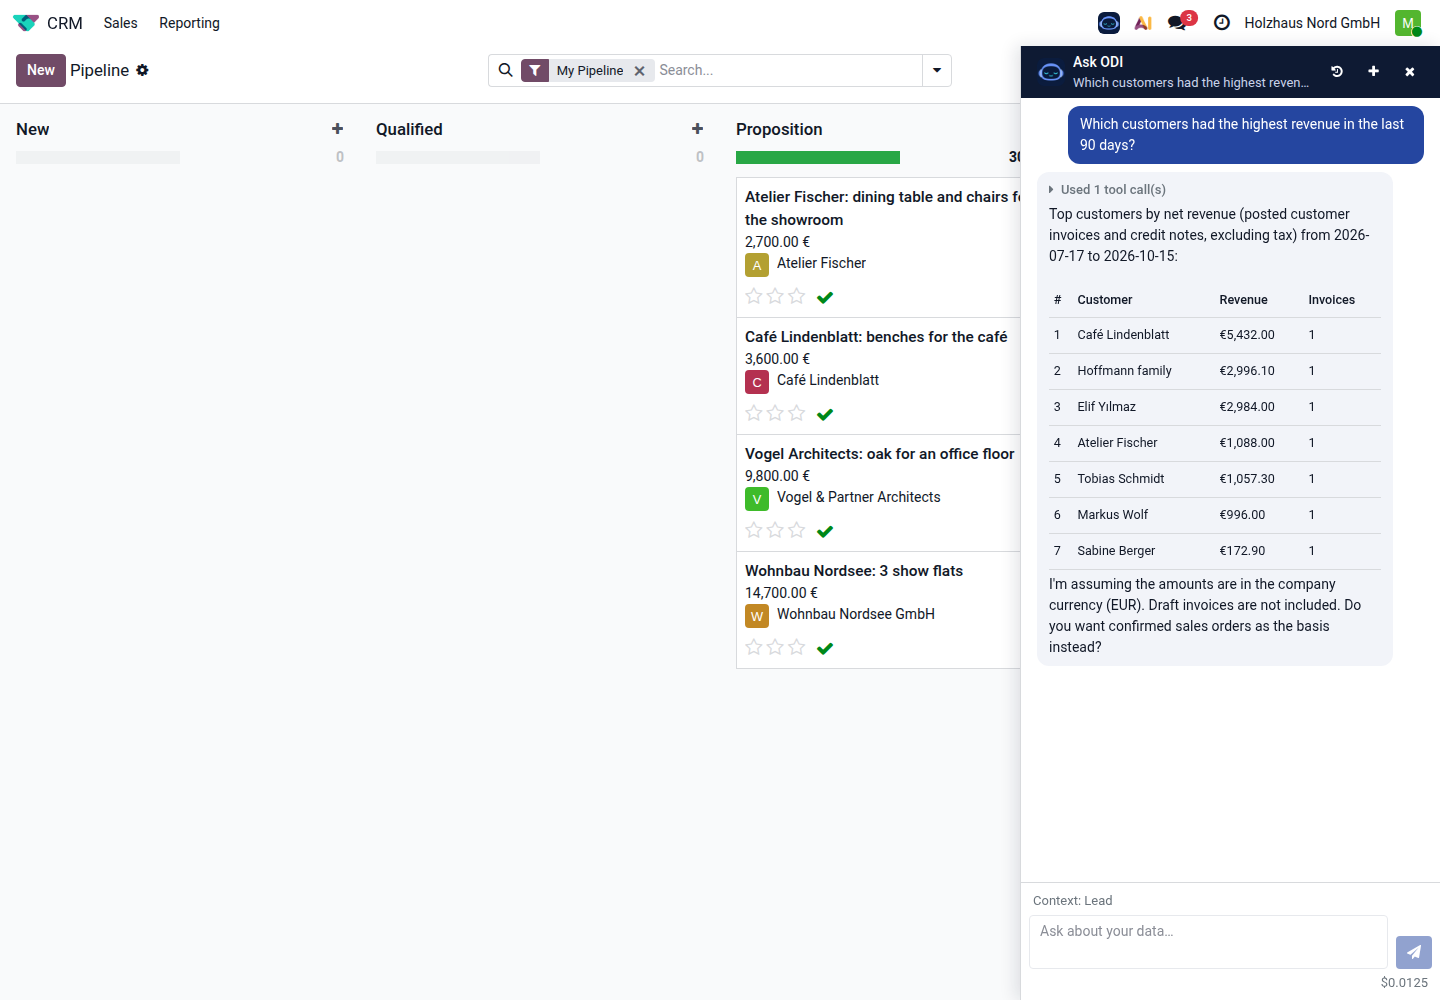Focus the Search field in the pipeline
Screen dimensions: 1440x1000
788,70
